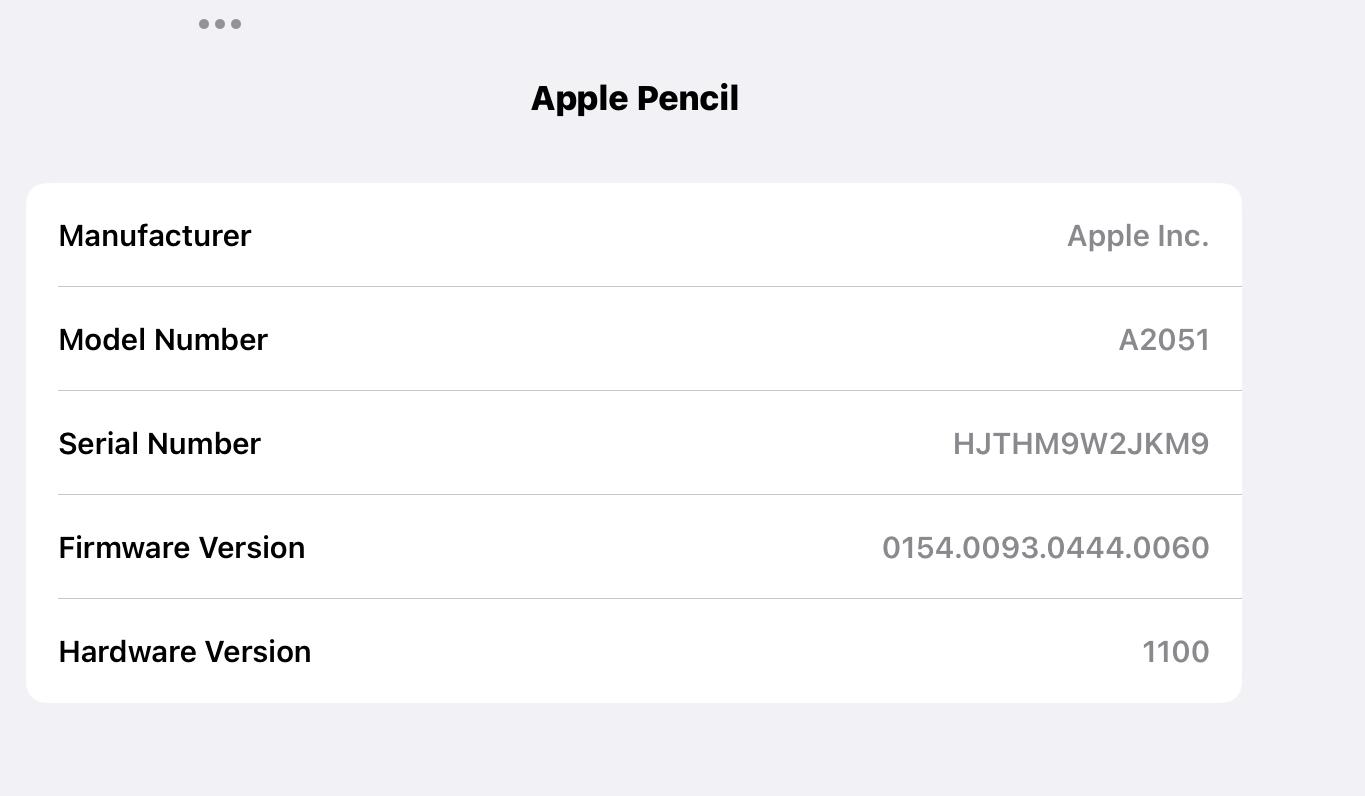Select the Manufacturer label
The image size is (1365, 796).
[155, 236]
